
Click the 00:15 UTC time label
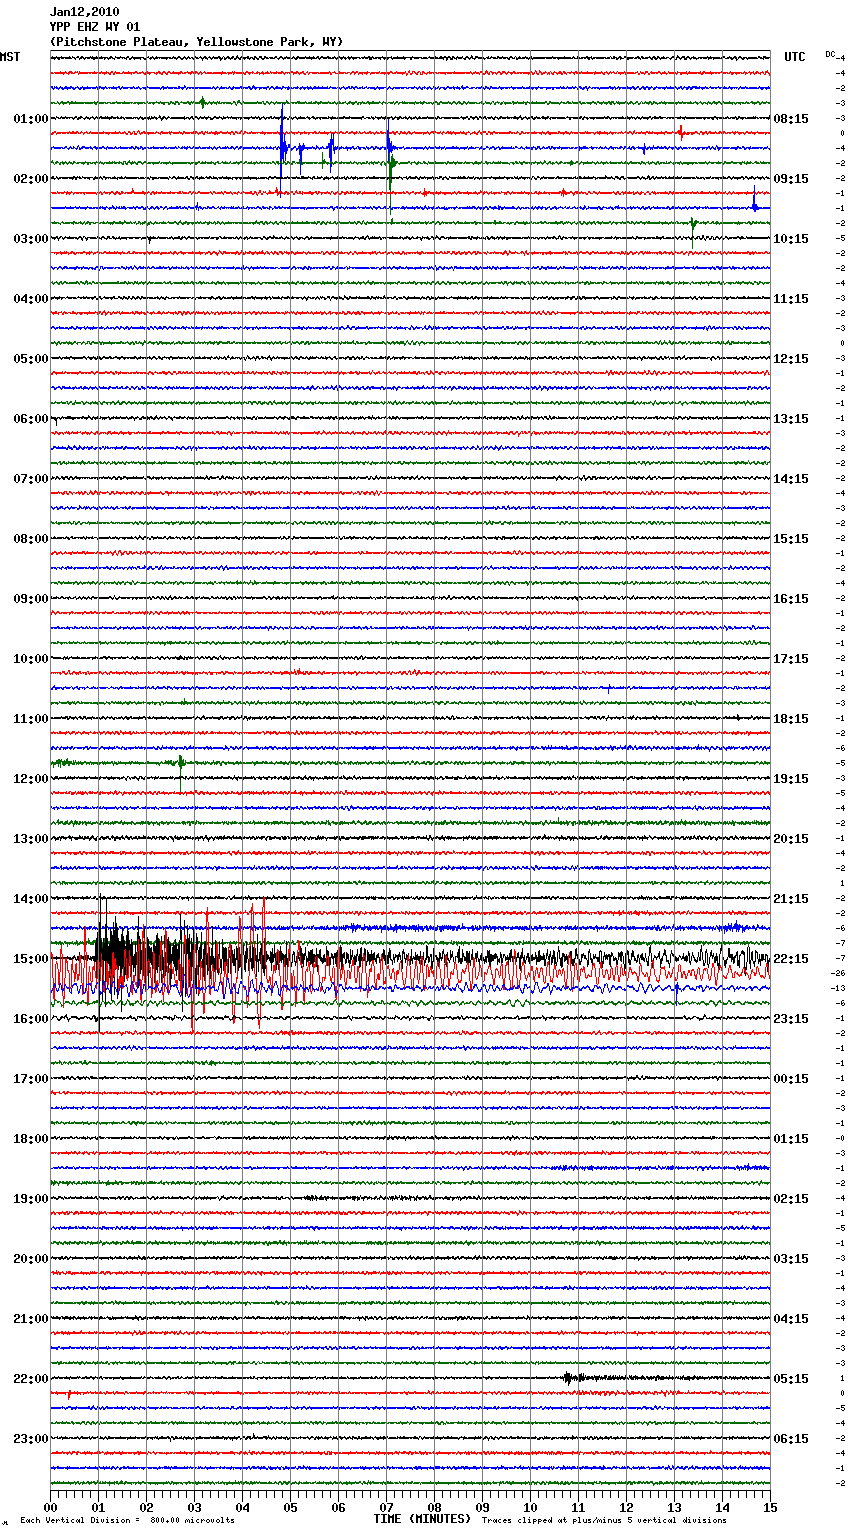pos(791,1079)
